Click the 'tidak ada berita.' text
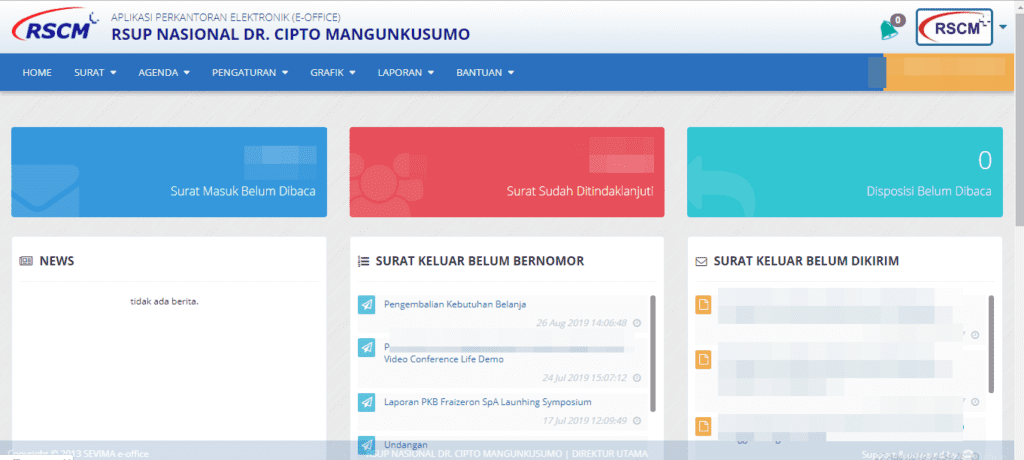 pos(165,302)
